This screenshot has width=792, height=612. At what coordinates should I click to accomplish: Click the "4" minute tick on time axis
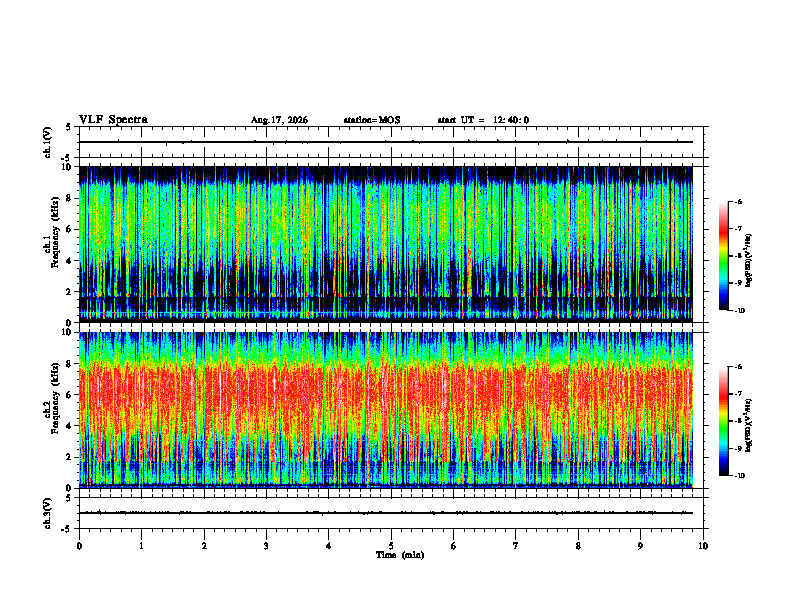[328, 546]
